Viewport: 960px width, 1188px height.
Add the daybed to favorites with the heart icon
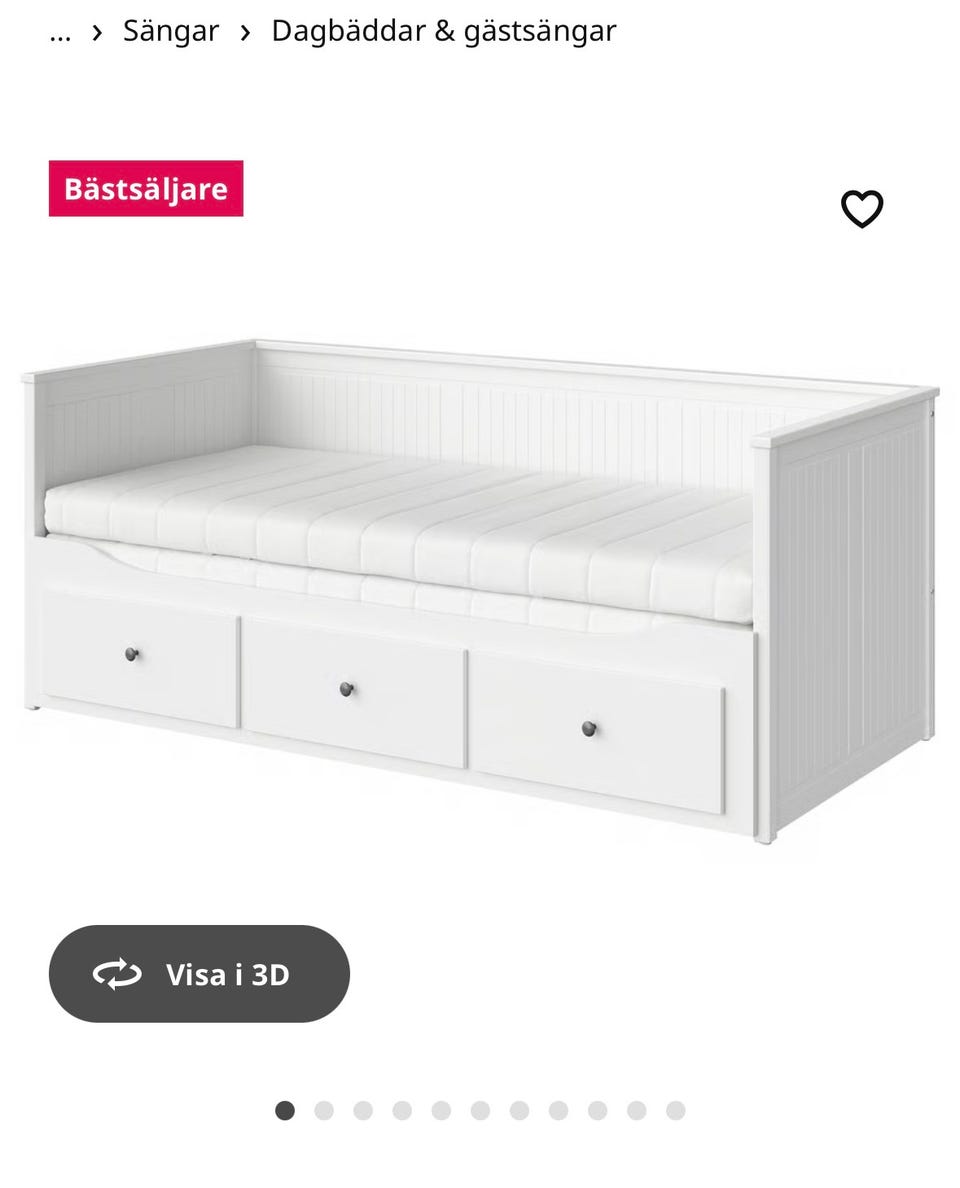pyautogui.click(x=861, y=209)
